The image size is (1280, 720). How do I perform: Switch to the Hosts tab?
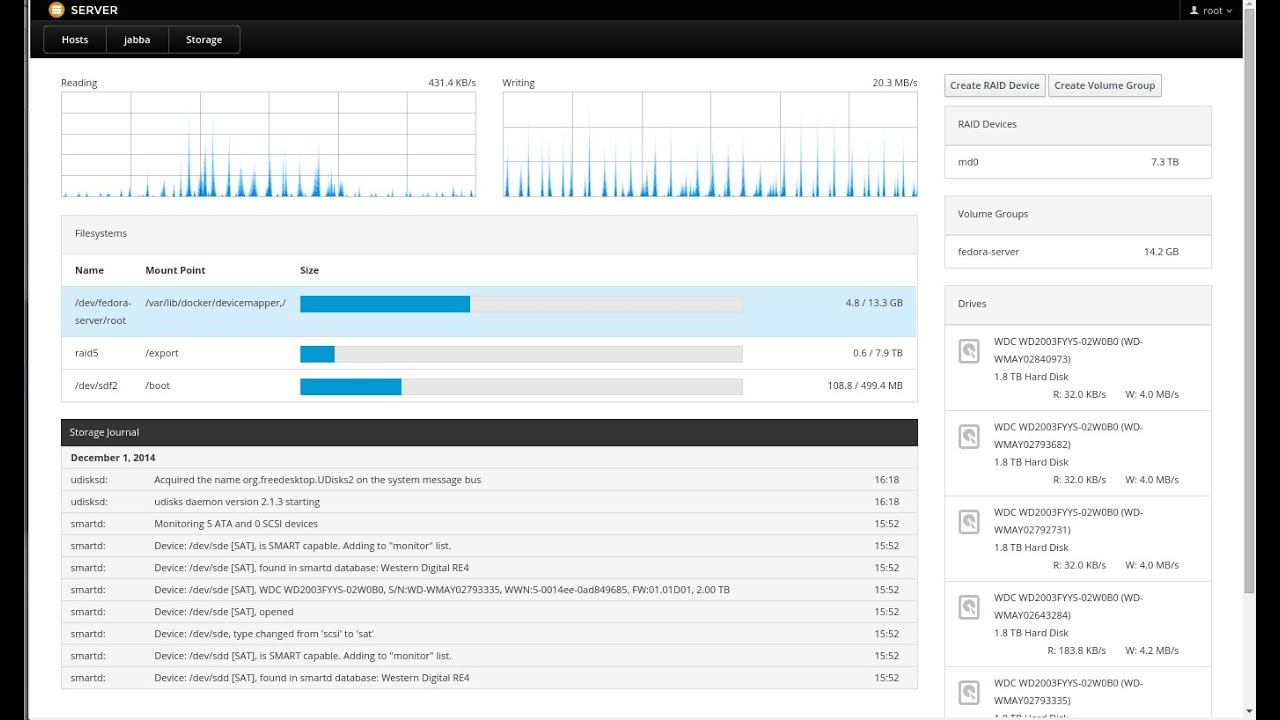tap(75, 40)
